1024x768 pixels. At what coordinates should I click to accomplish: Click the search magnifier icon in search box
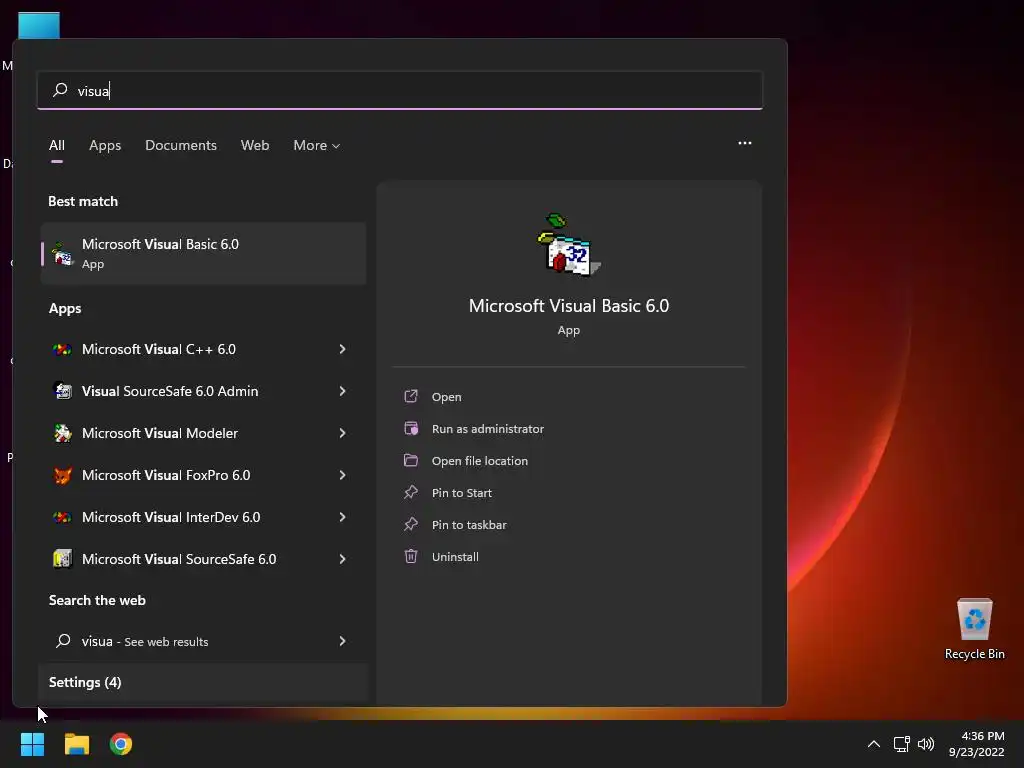coord(60,90)
